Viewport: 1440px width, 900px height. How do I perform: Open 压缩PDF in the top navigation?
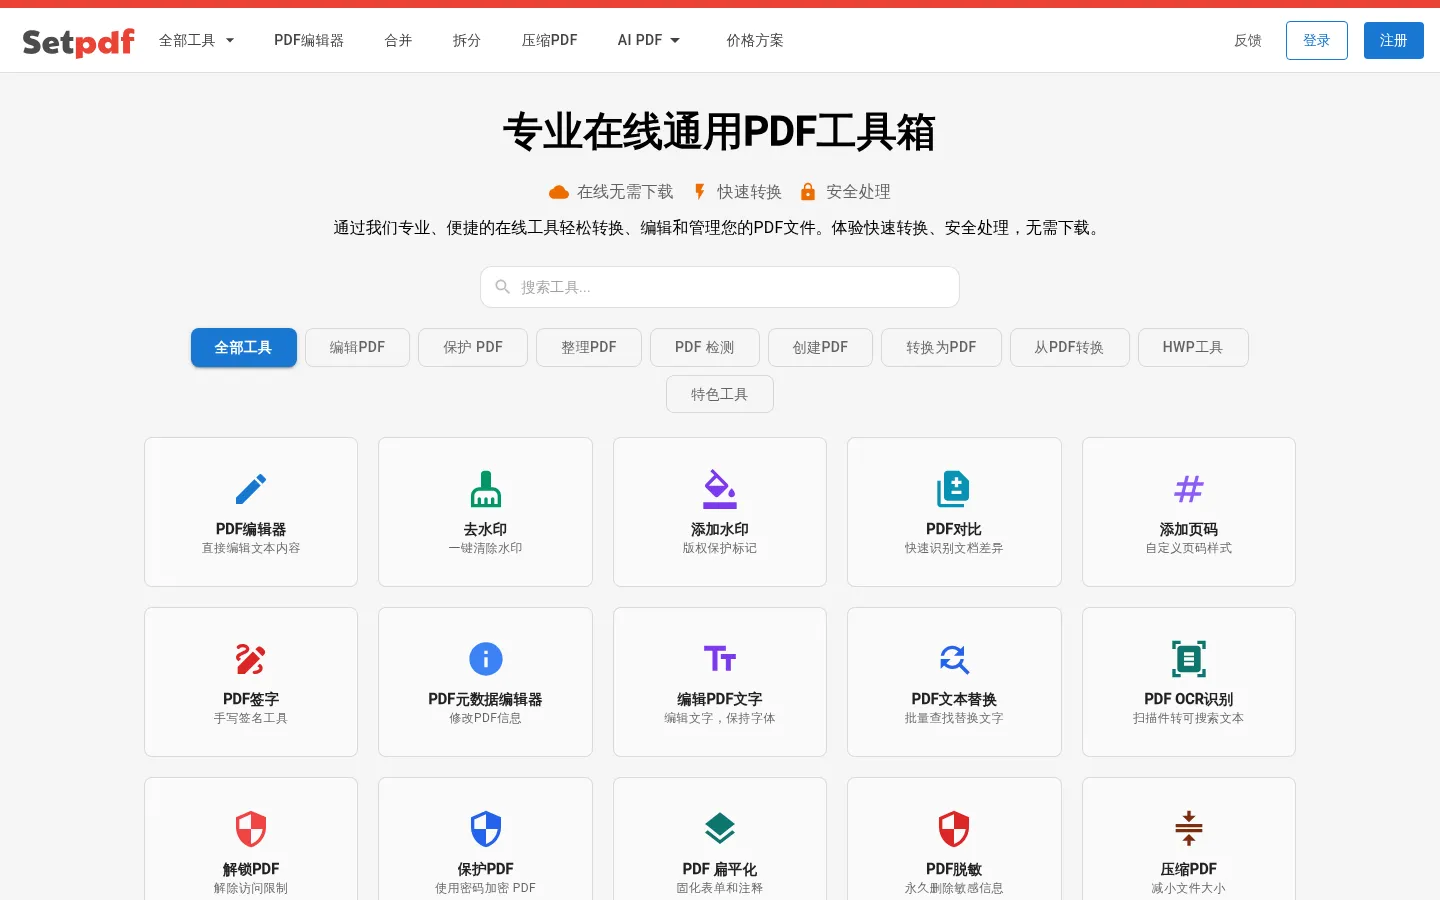pos(549,41)
